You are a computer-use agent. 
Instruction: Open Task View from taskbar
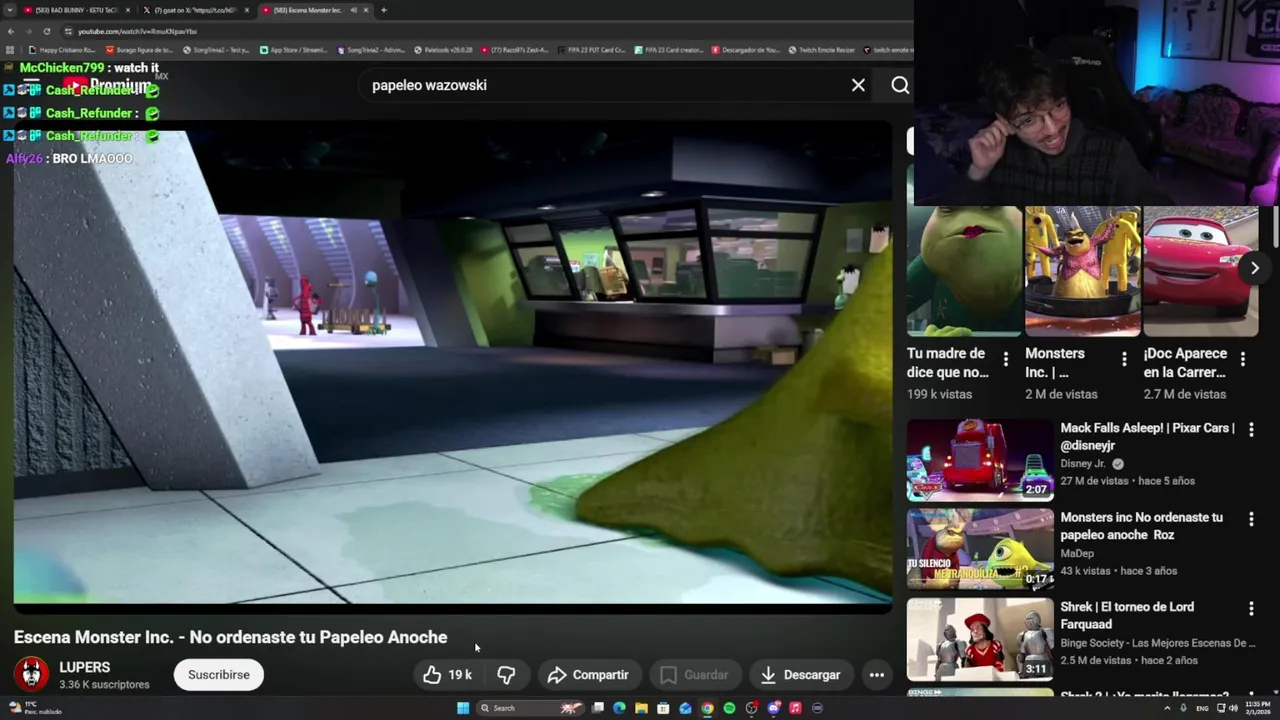pyautogui.click(x=598, y=708)
